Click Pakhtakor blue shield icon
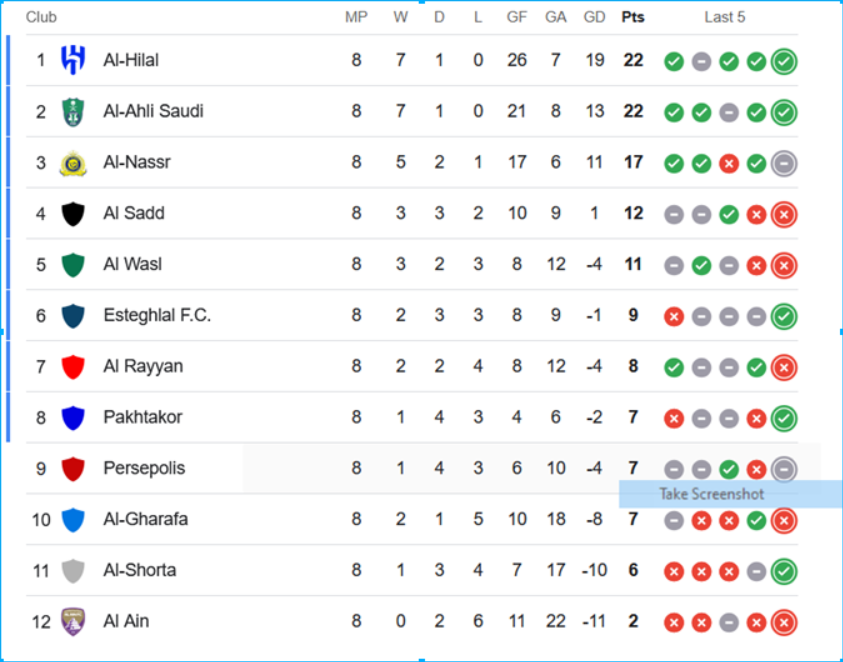 (73, 418)
